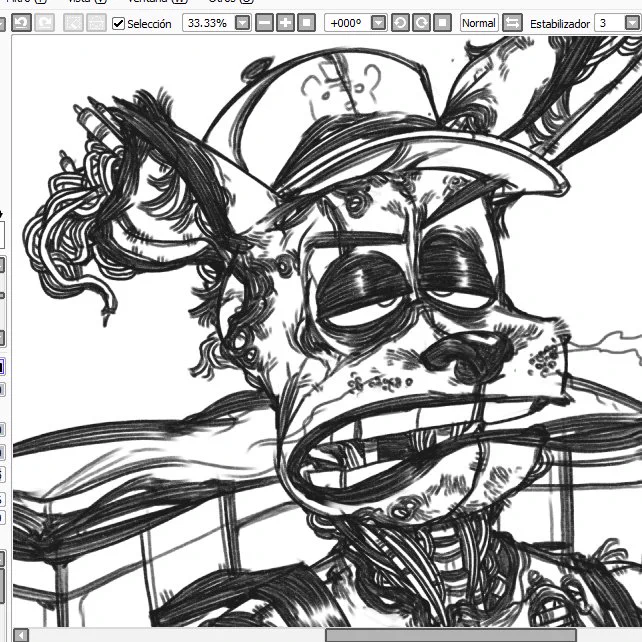
Task: Zoom in with the plus button
Action: (x=285, y=23)
